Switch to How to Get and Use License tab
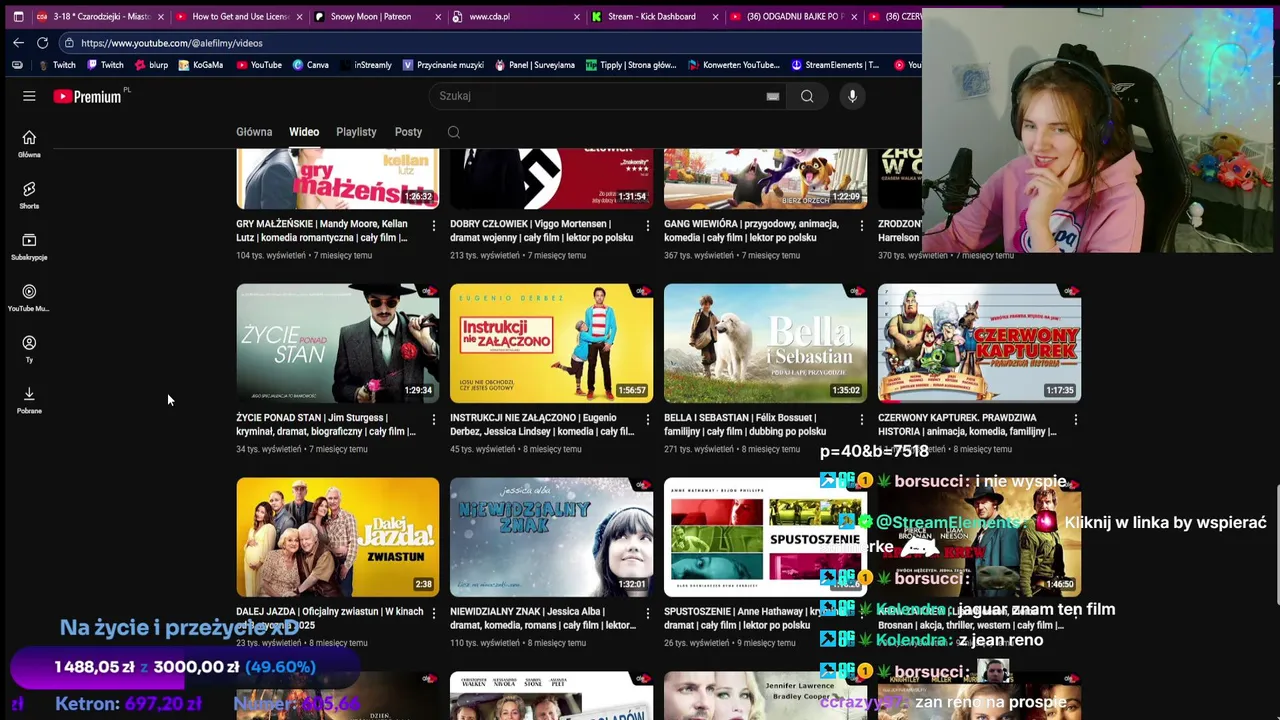 [240, 17]
